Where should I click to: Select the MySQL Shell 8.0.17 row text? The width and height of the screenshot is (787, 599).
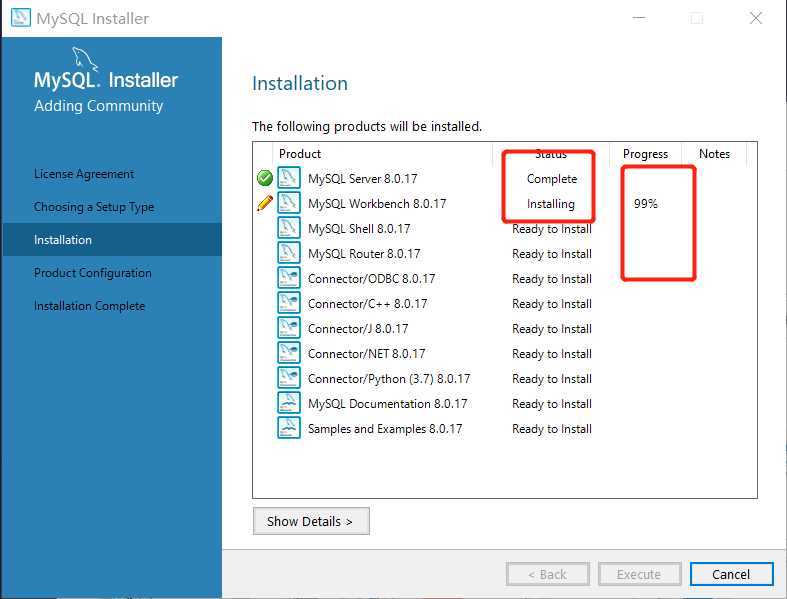pyautogui.click(x=359, y=229)
